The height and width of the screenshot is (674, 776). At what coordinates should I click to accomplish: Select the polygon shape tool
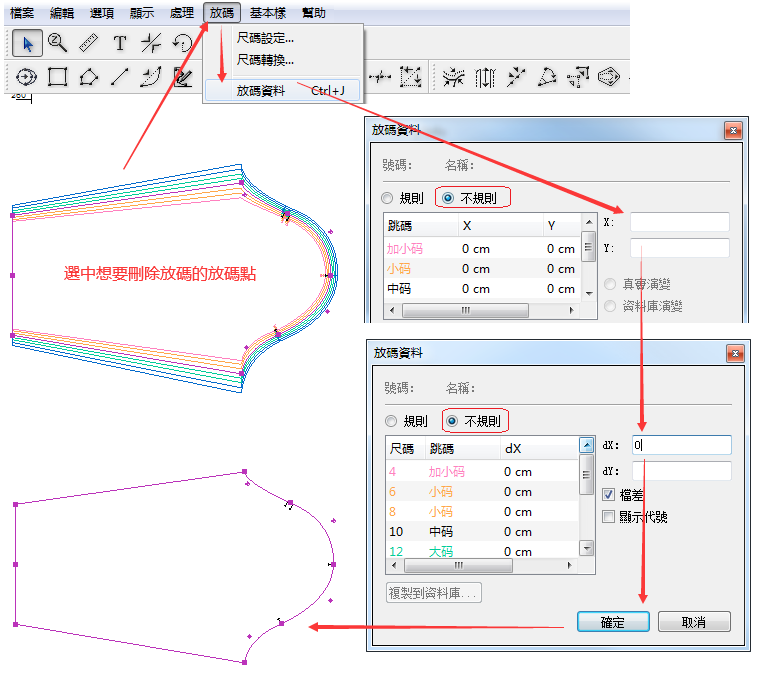point(88,76)
